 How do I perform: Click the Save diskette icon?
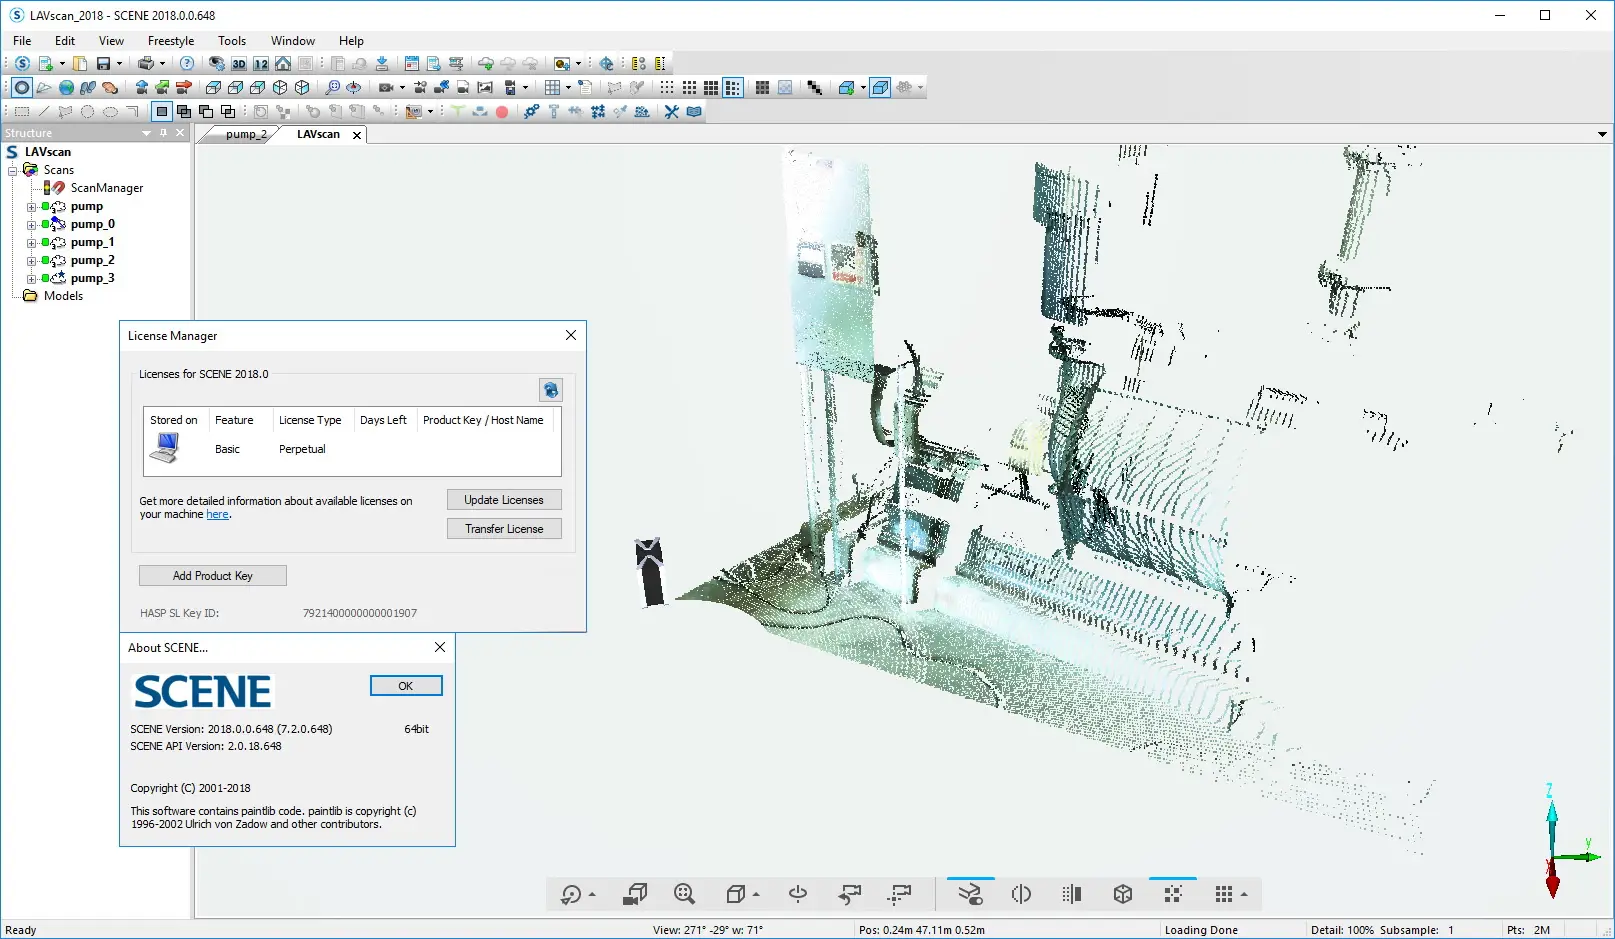[103, 63]
